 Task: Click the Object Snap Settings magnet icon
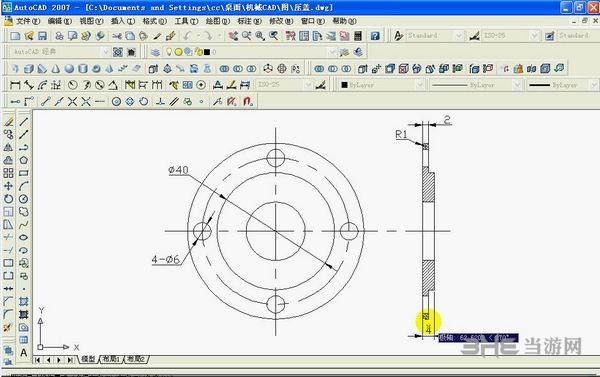(x=248, y=101)
